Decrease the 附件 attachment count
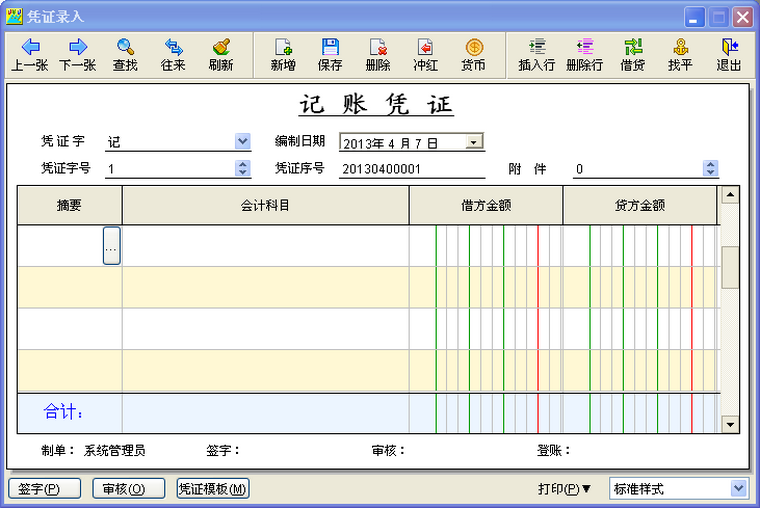 point(711,172)
